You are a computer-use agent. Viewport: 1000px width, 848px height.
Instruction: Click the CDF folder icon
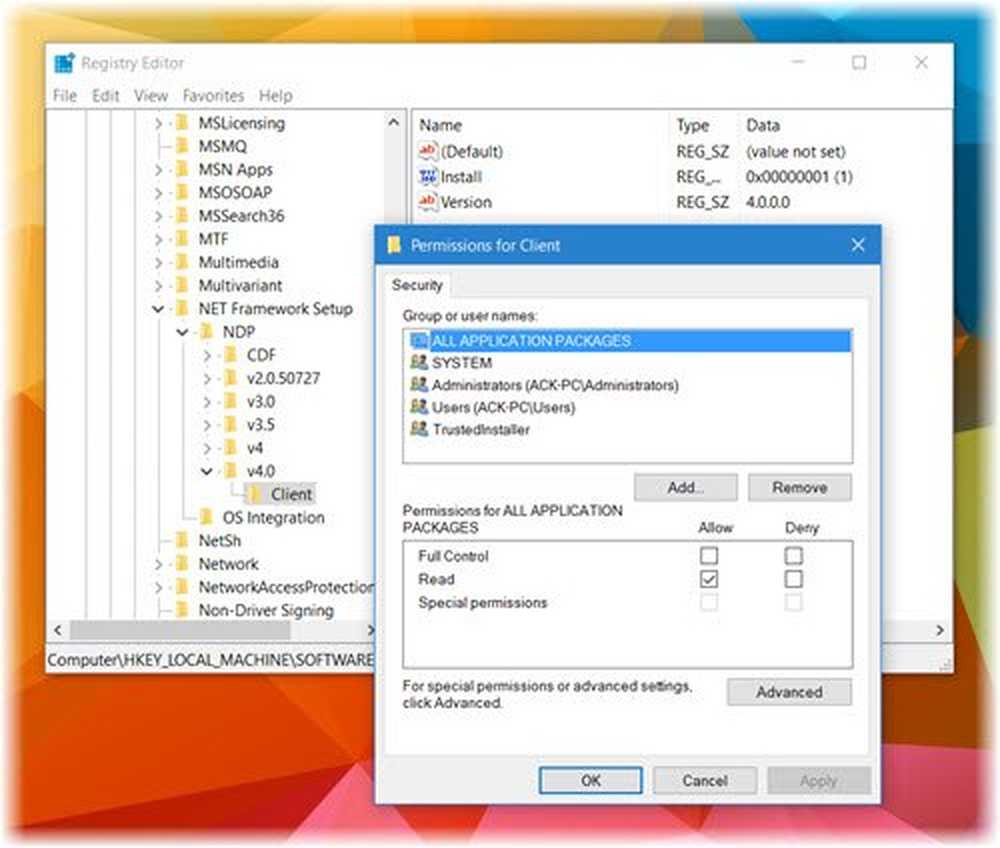[x=231, y=355]
